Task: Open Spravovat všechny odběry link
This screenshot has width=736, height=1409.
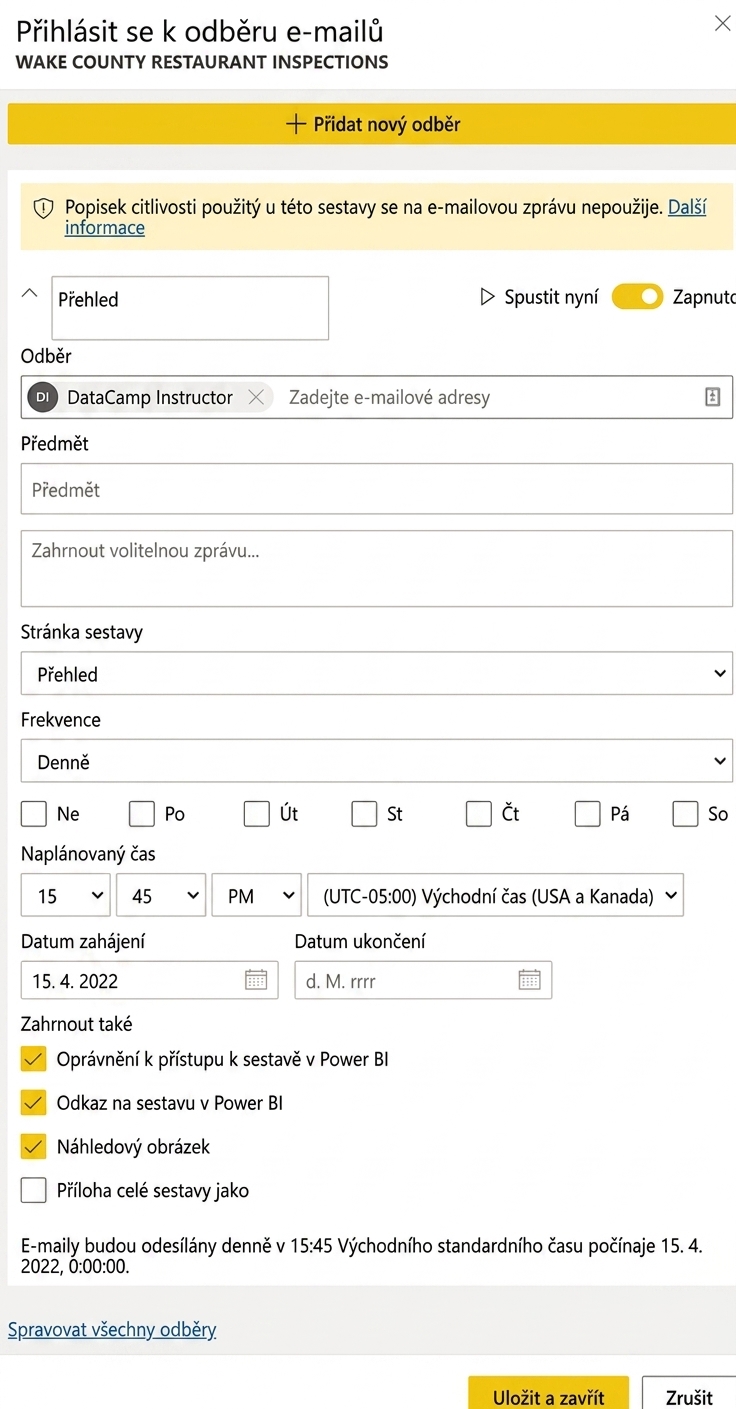Action: pos(112,1329)
